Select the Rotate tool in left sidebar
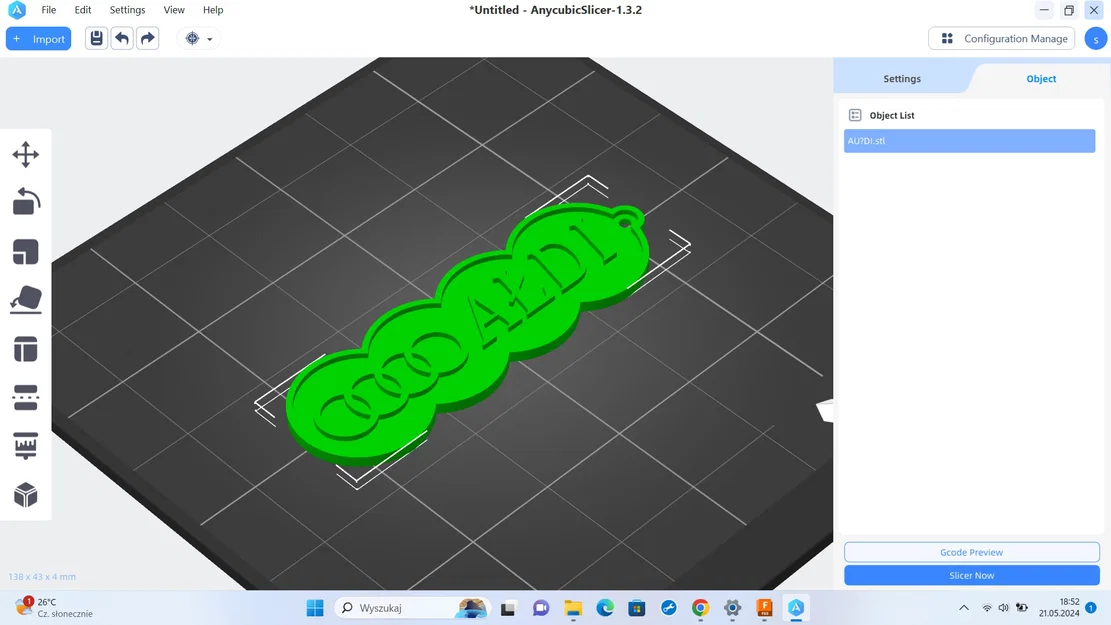The image size is (1111, 625). 26,202
